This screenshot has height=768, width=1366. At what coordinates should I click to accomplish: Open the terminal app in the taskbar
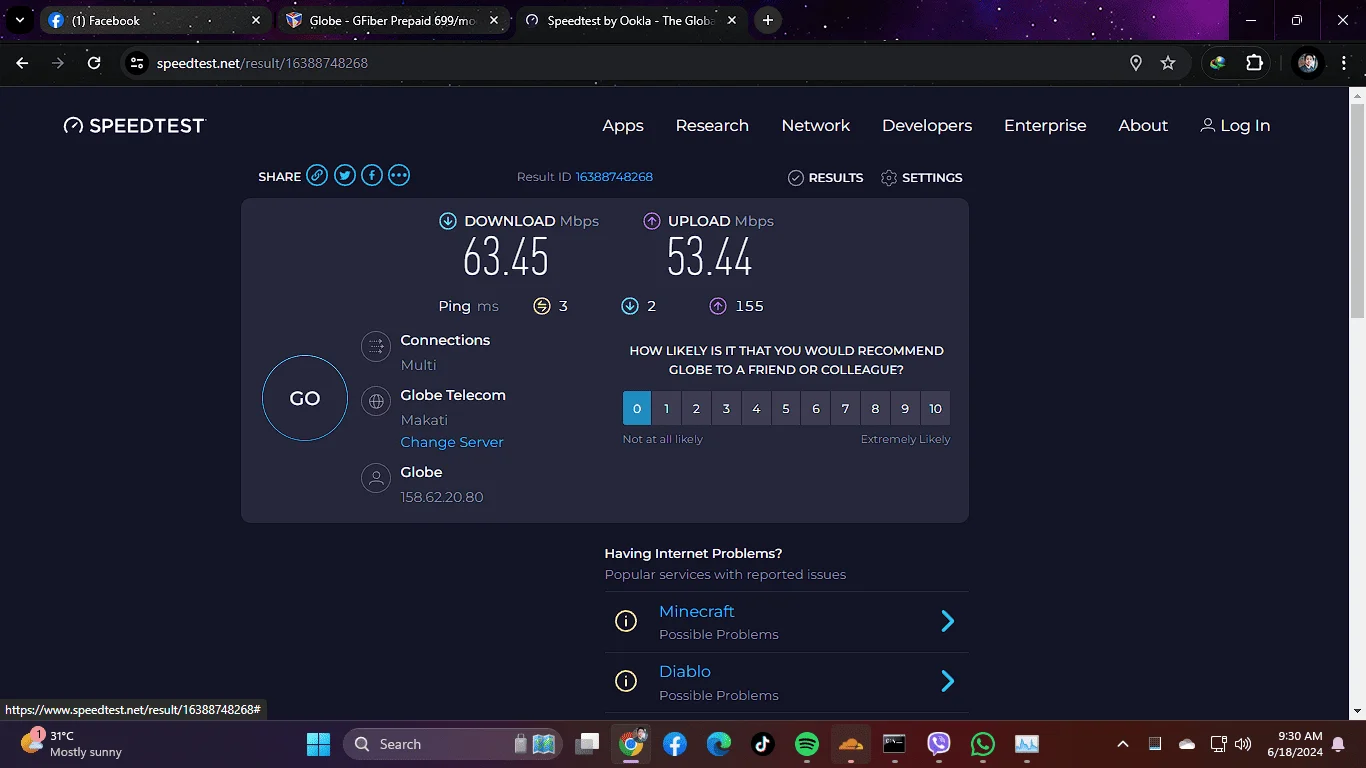(895, 744)
